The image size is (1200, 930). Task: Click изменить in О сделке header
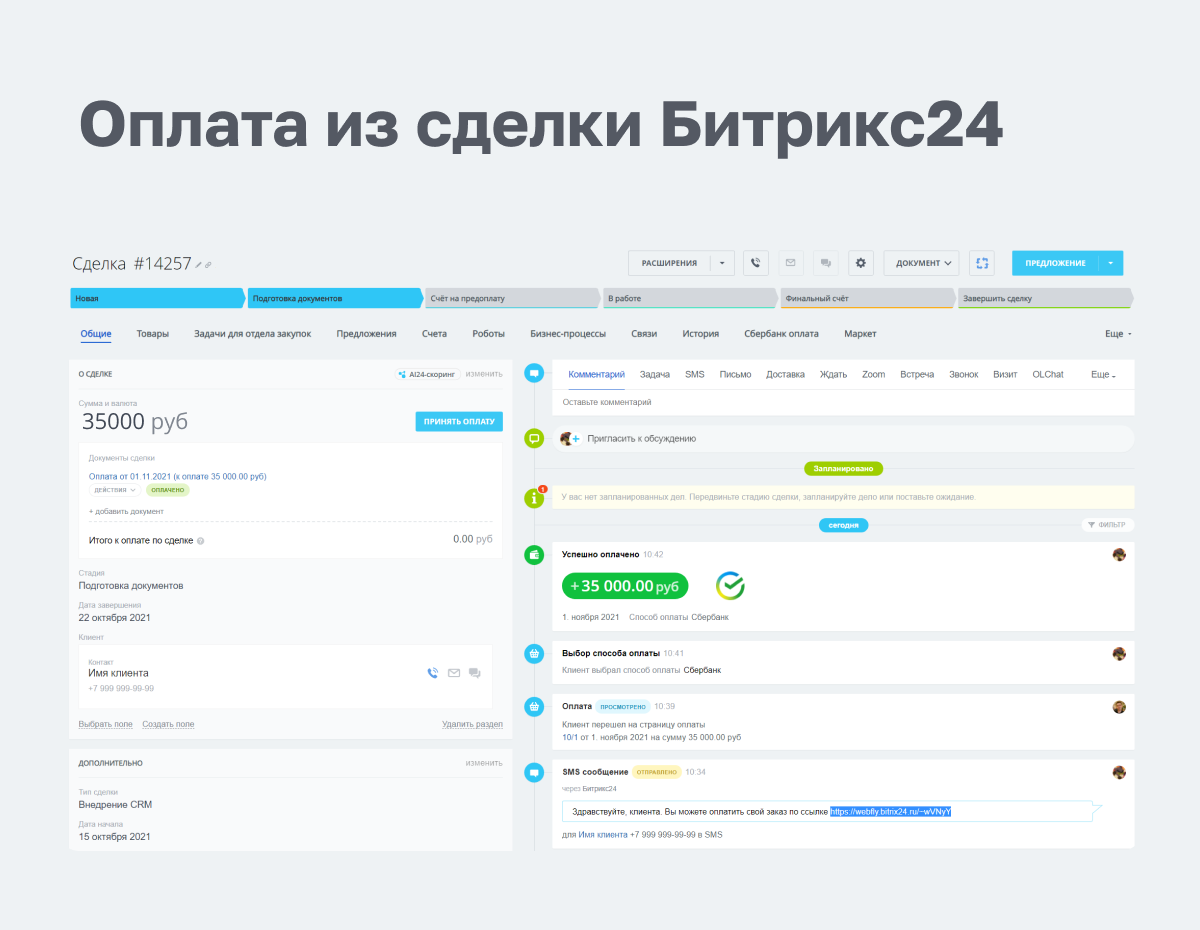[484, 374]
